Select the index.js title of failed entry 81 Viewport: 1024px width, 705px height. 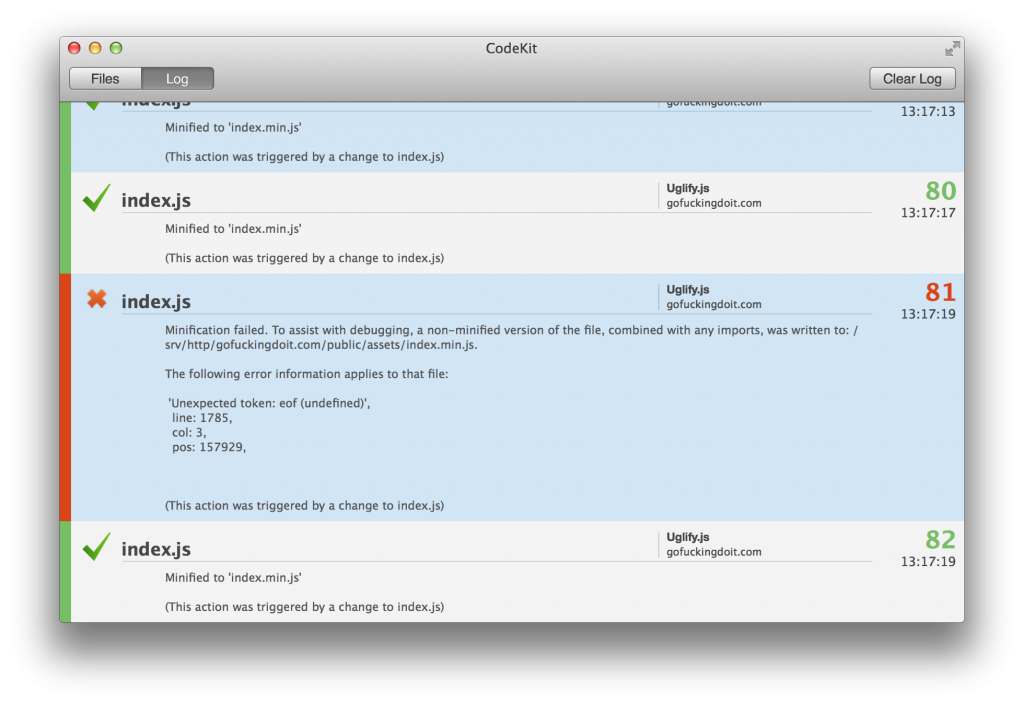click(x=156, y=302)
